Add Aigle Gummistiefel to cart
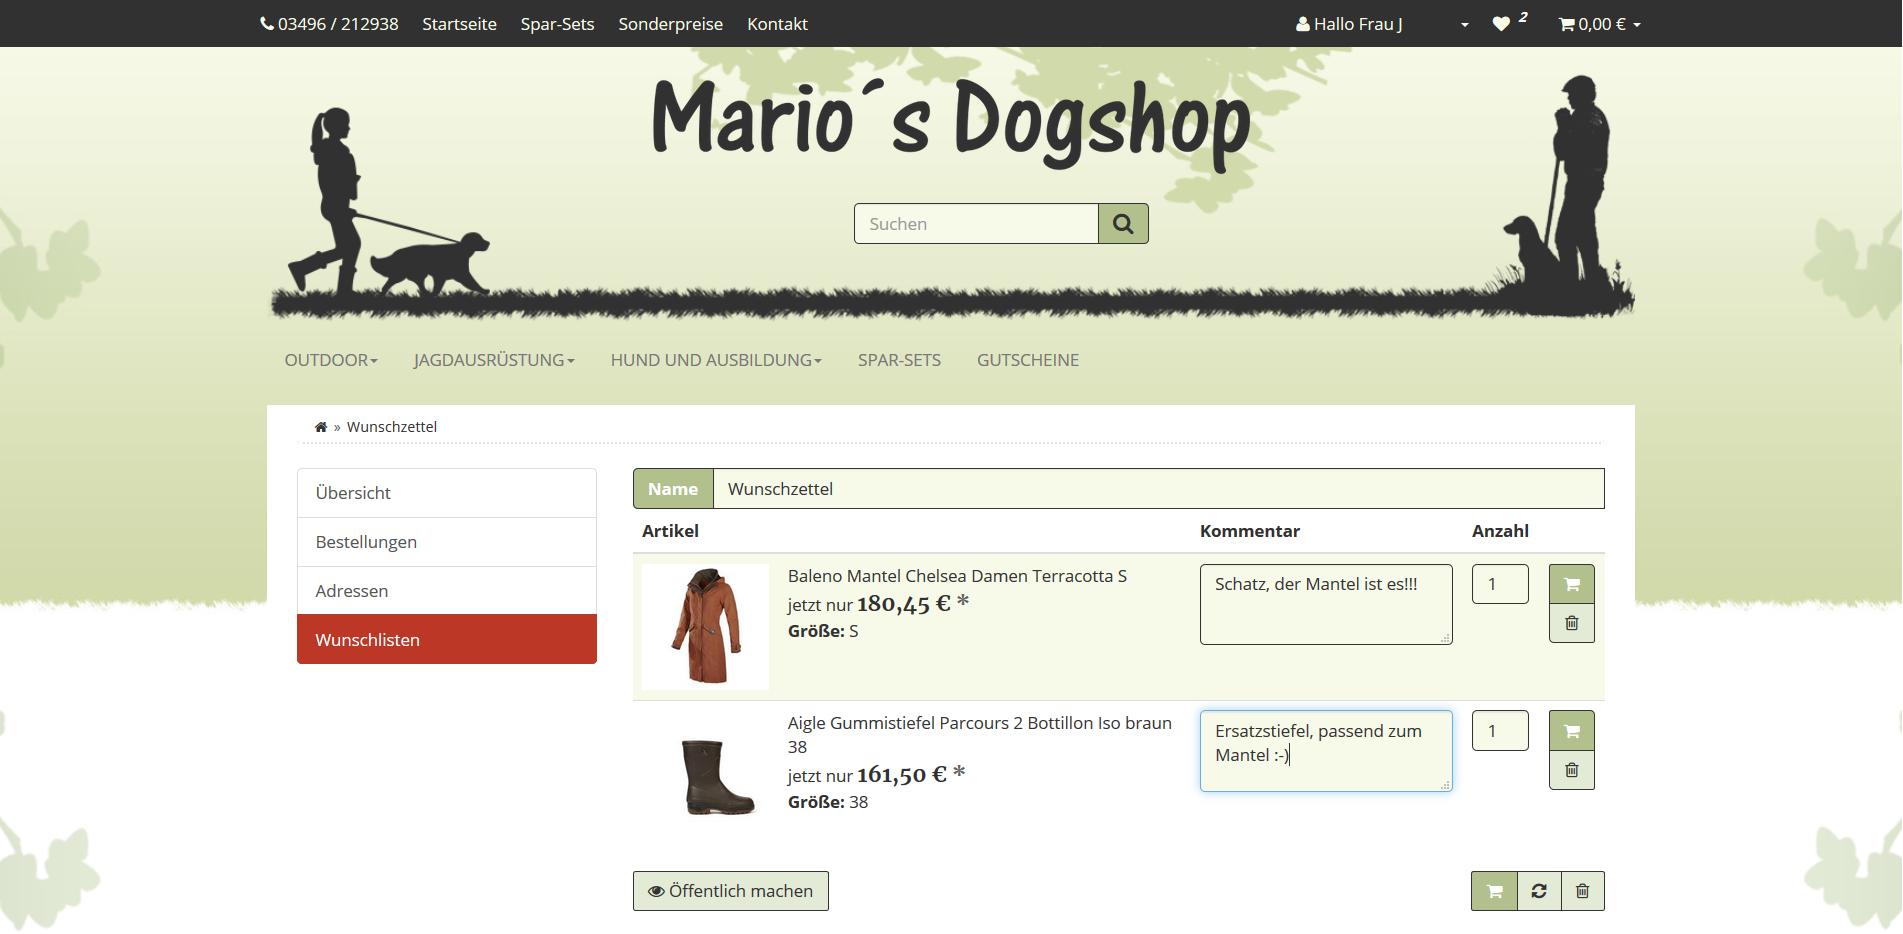Viewport: 1903px width, 934px height. pos(1572,731)
